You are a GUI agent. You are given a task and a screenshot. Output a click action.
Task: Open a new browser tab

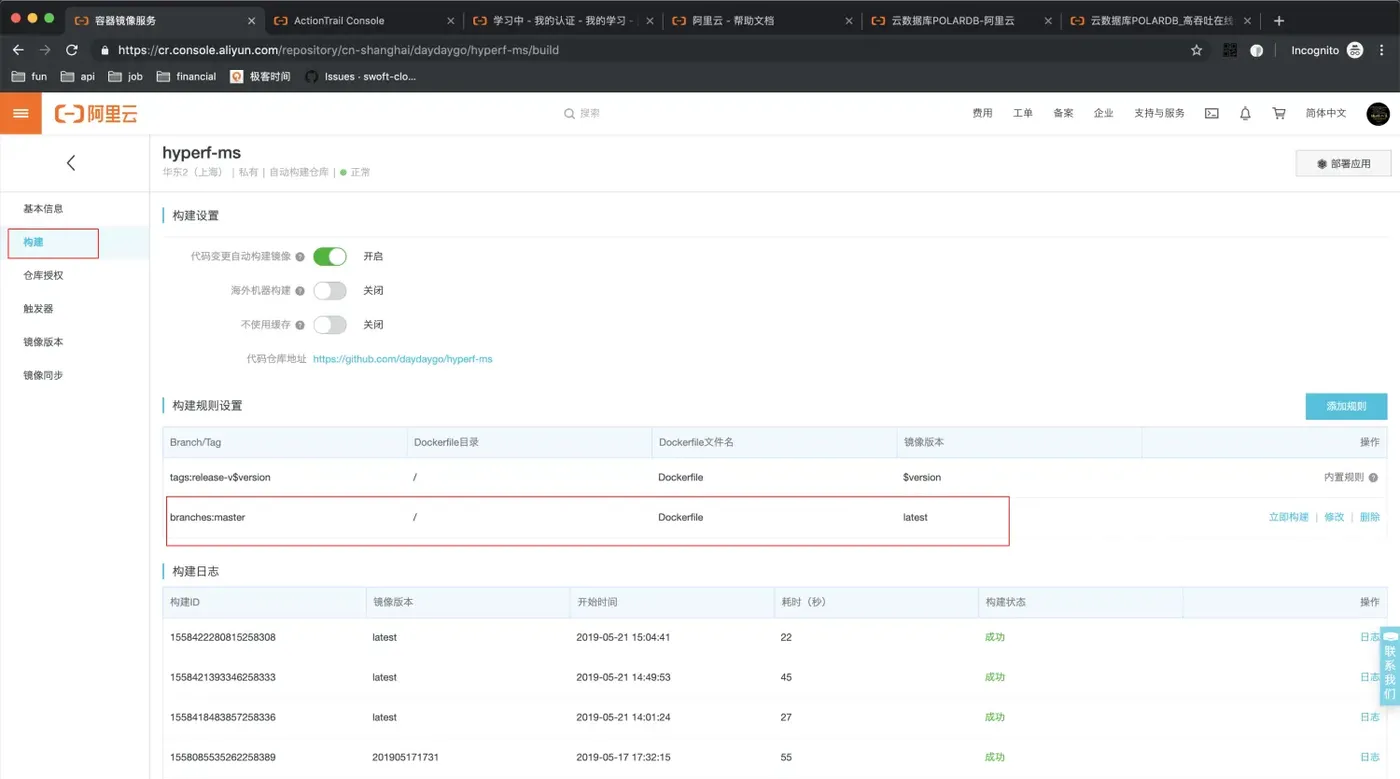point(1278,20)
